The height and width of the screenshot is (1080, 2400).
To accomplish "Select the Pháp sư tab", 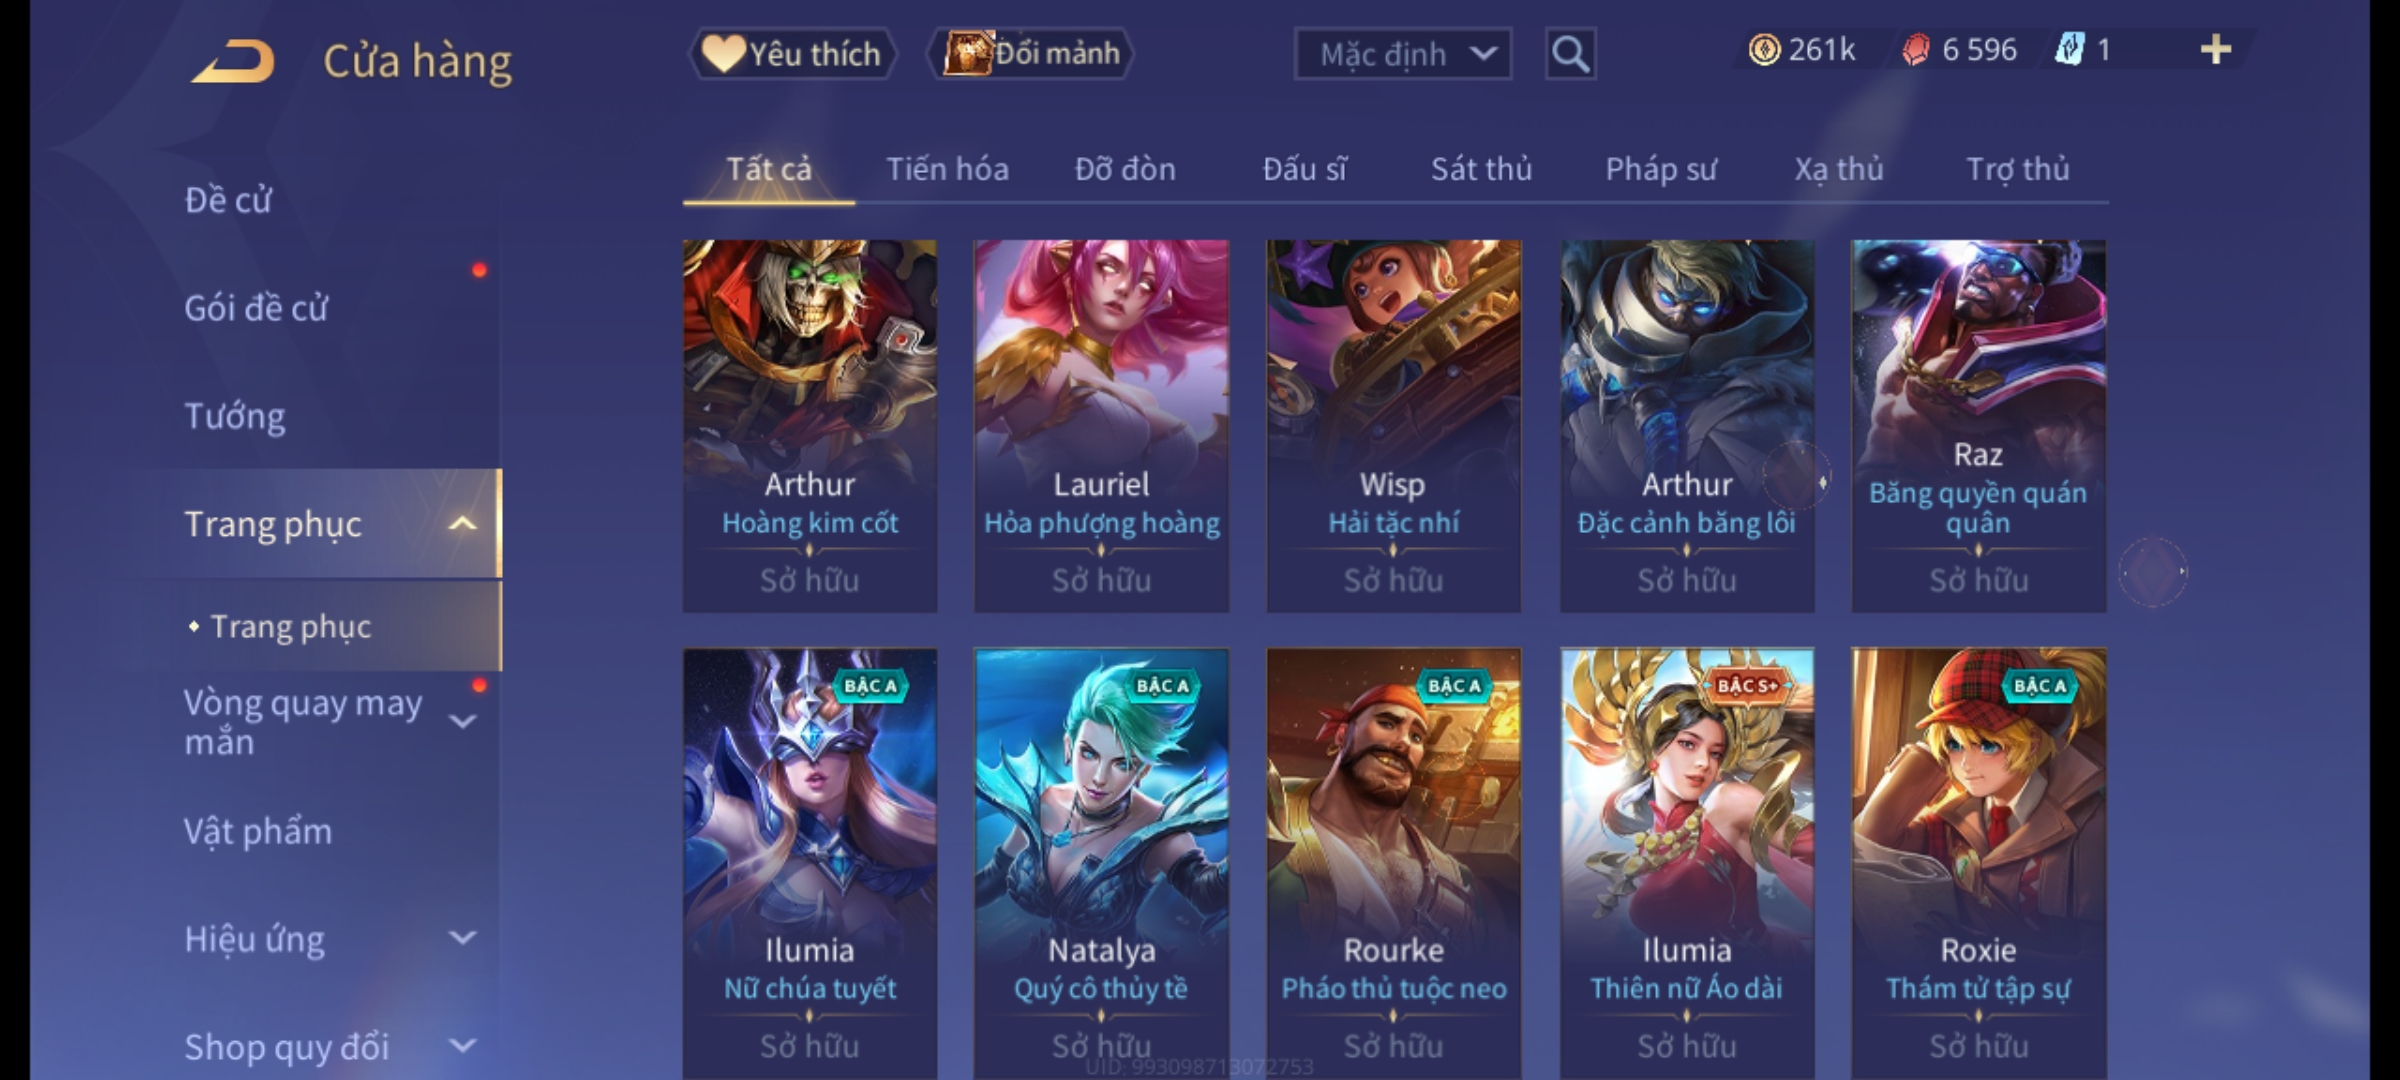I will [1660, 169].
